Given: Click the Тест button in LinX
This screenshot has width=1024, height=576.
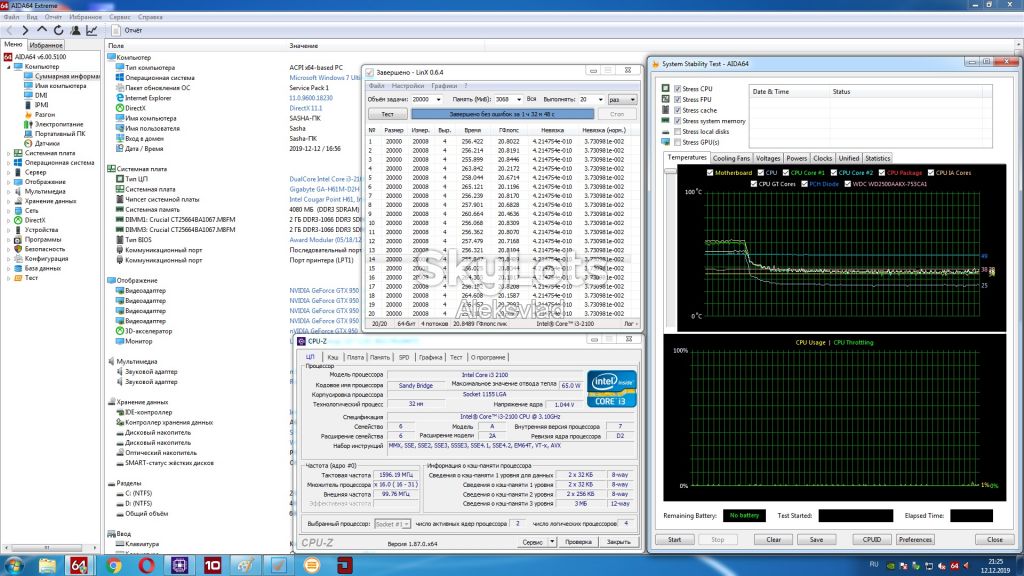Looking at the screenshot, I should [x=387, y=114].
